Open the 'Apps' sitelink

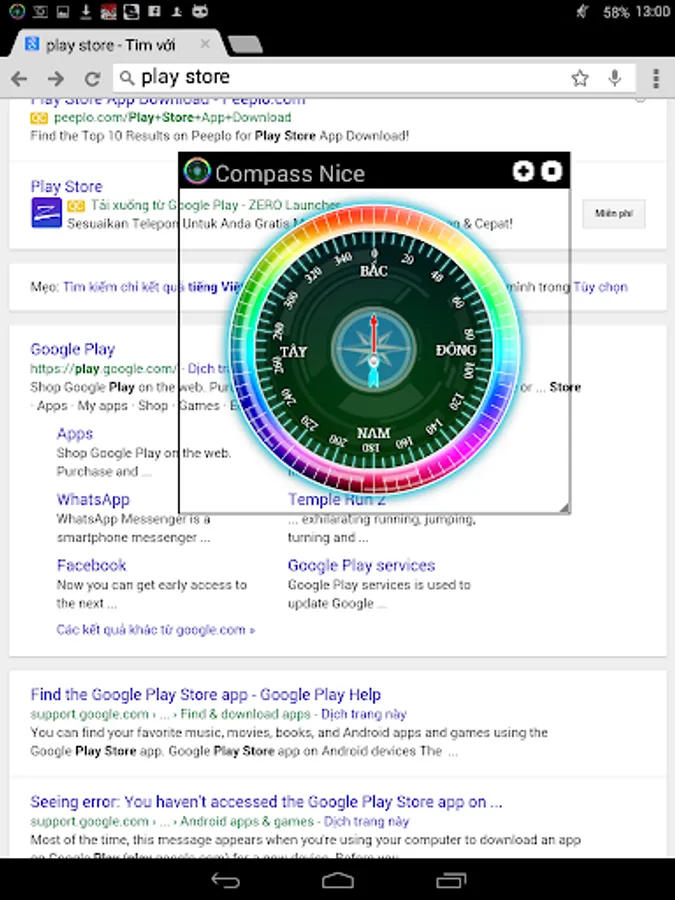click(x=75, y=433)
